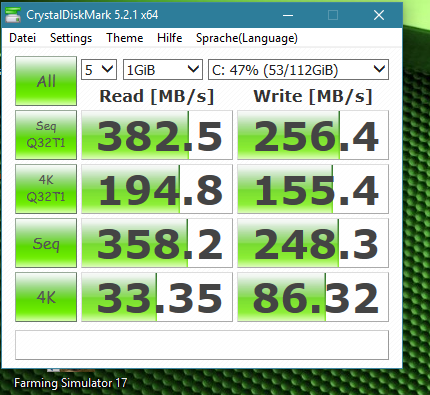Click the CrystalDiskMark app icon in title bar

(x=13, y=15)
